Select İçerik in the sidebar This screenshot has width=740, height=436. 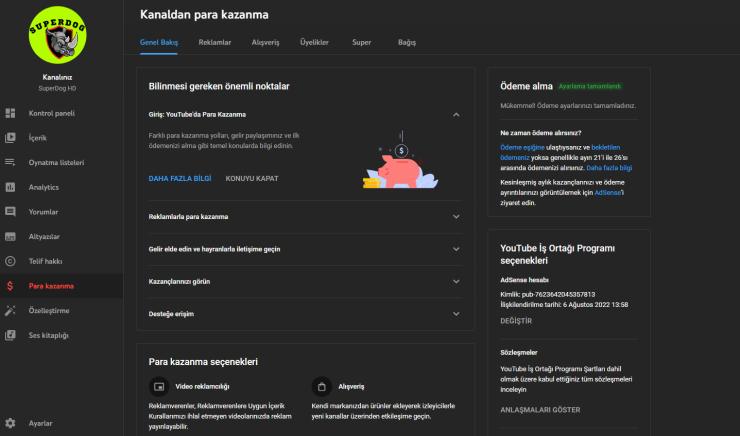(37, 138)
